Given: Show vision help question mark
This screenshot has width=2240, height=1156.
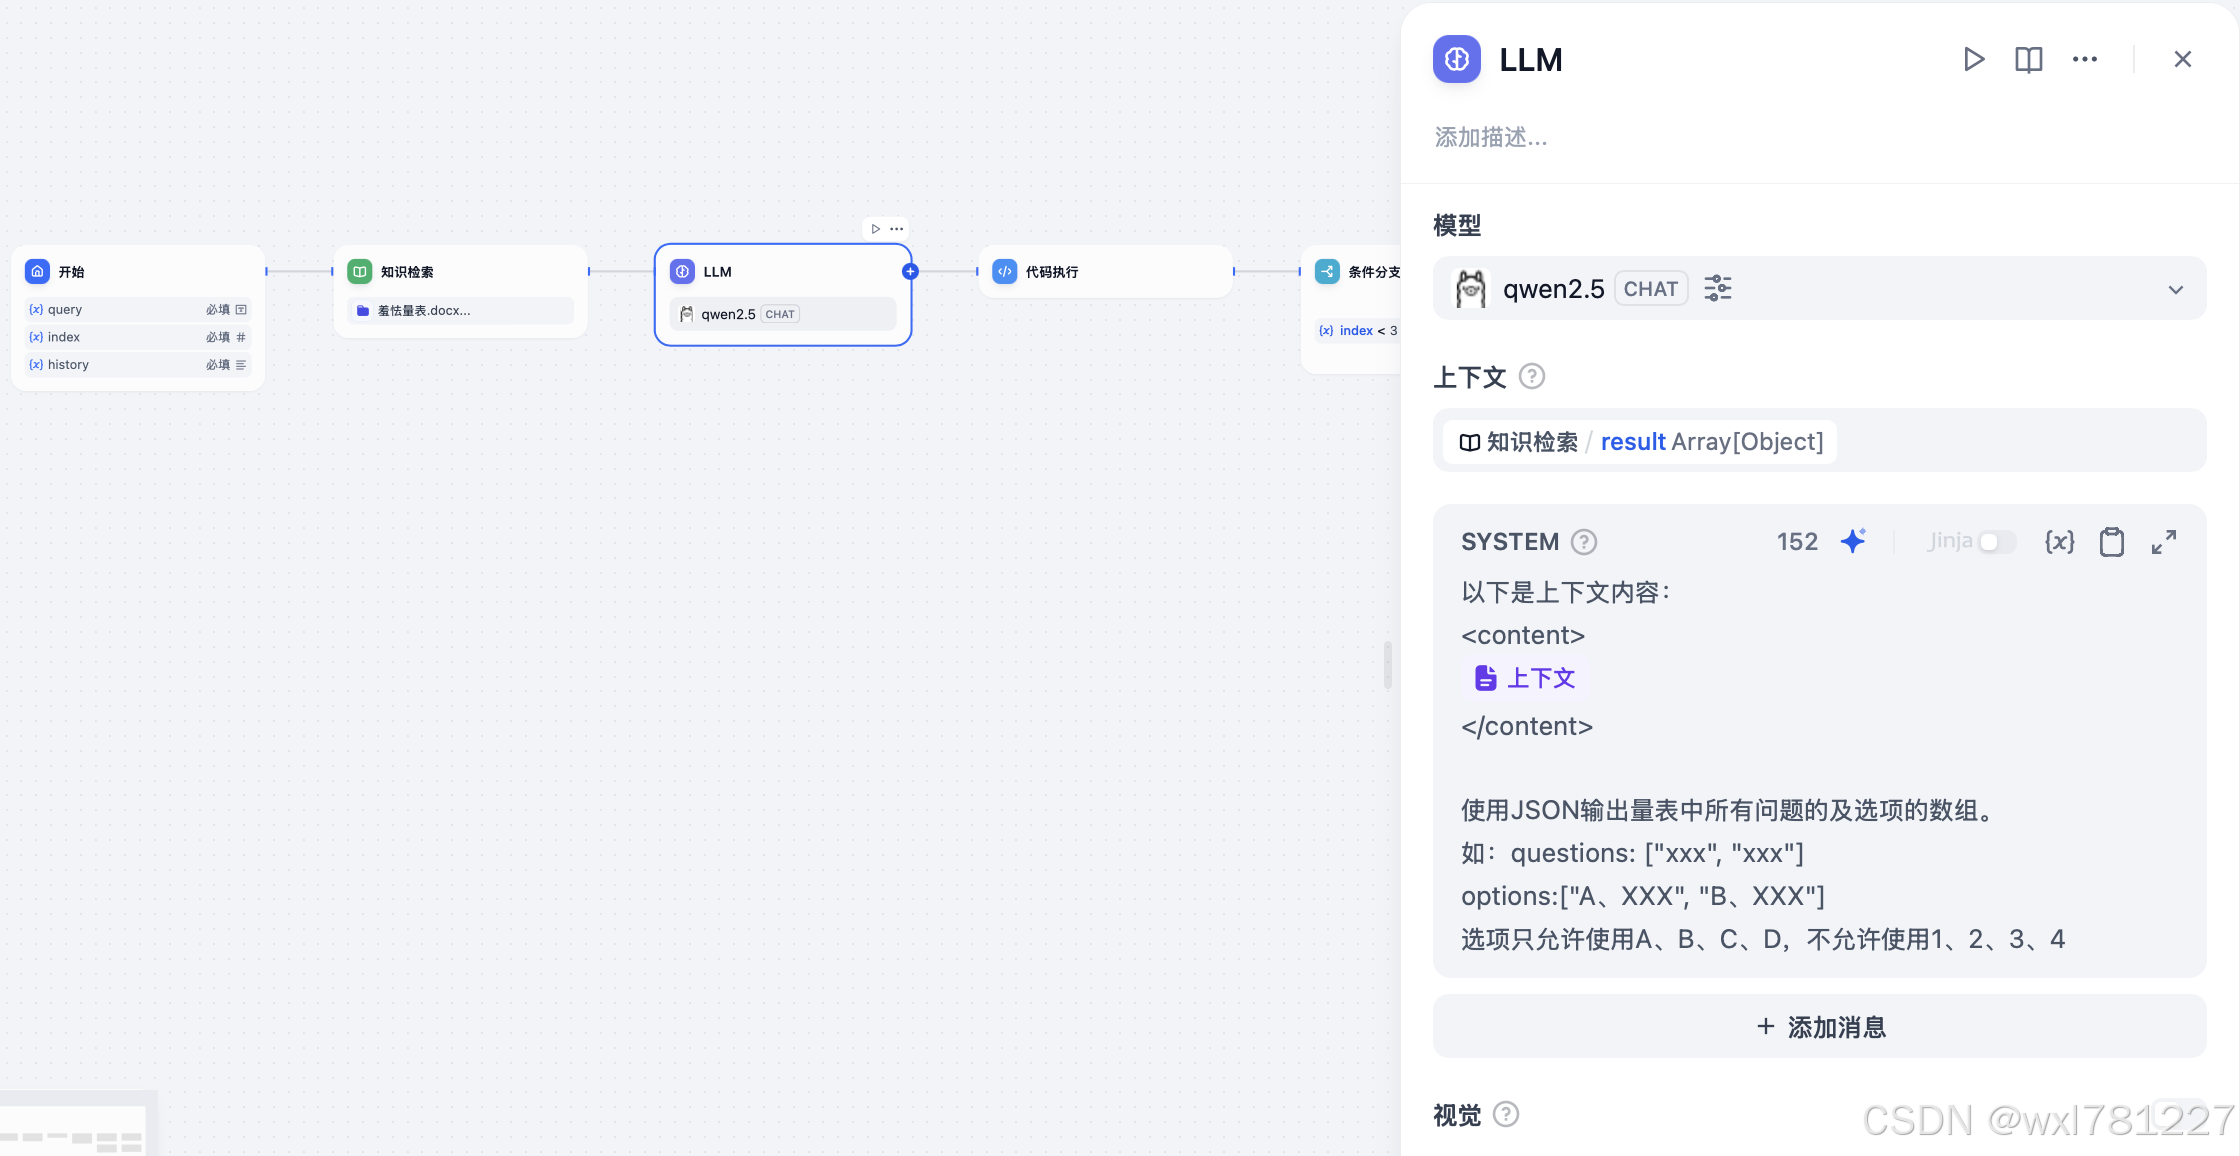Looking at the screenshot, I should point(1506,1114).
